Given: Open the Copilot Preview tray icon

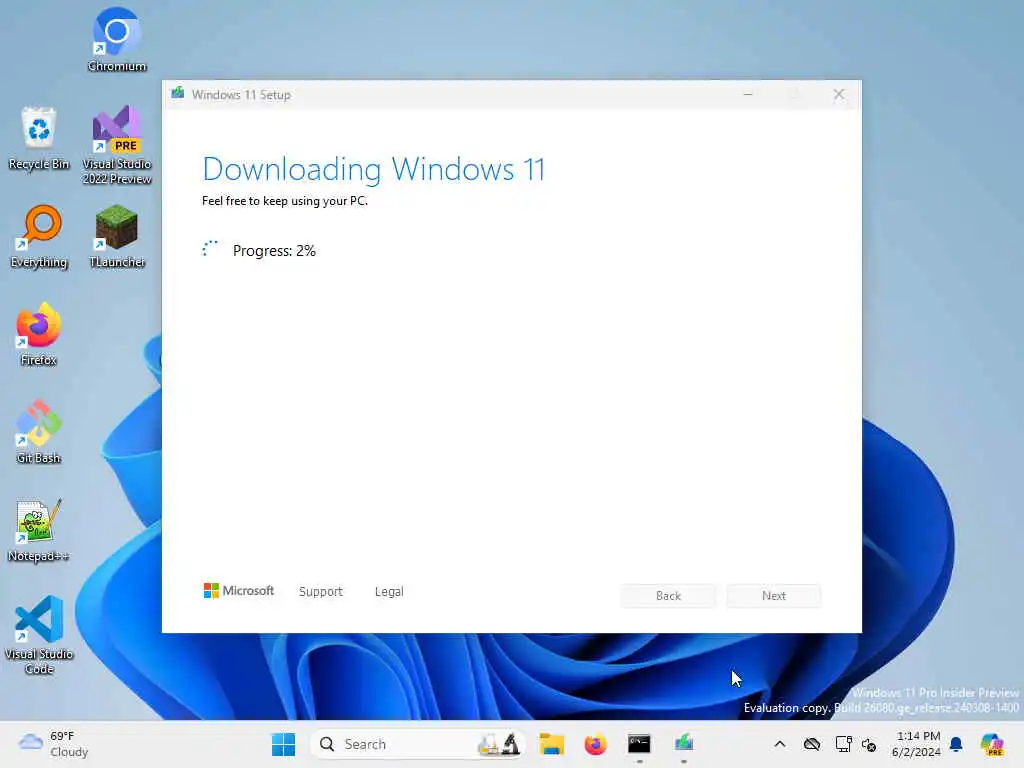Looking at the screenshot, I should coord(992,744).
